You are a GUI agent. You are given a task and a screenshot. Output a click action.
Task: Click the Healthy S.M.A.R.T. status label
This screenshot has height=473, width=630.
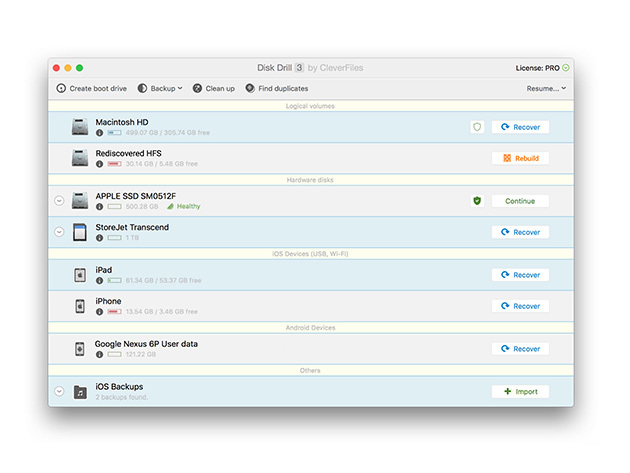coord(184,207)
